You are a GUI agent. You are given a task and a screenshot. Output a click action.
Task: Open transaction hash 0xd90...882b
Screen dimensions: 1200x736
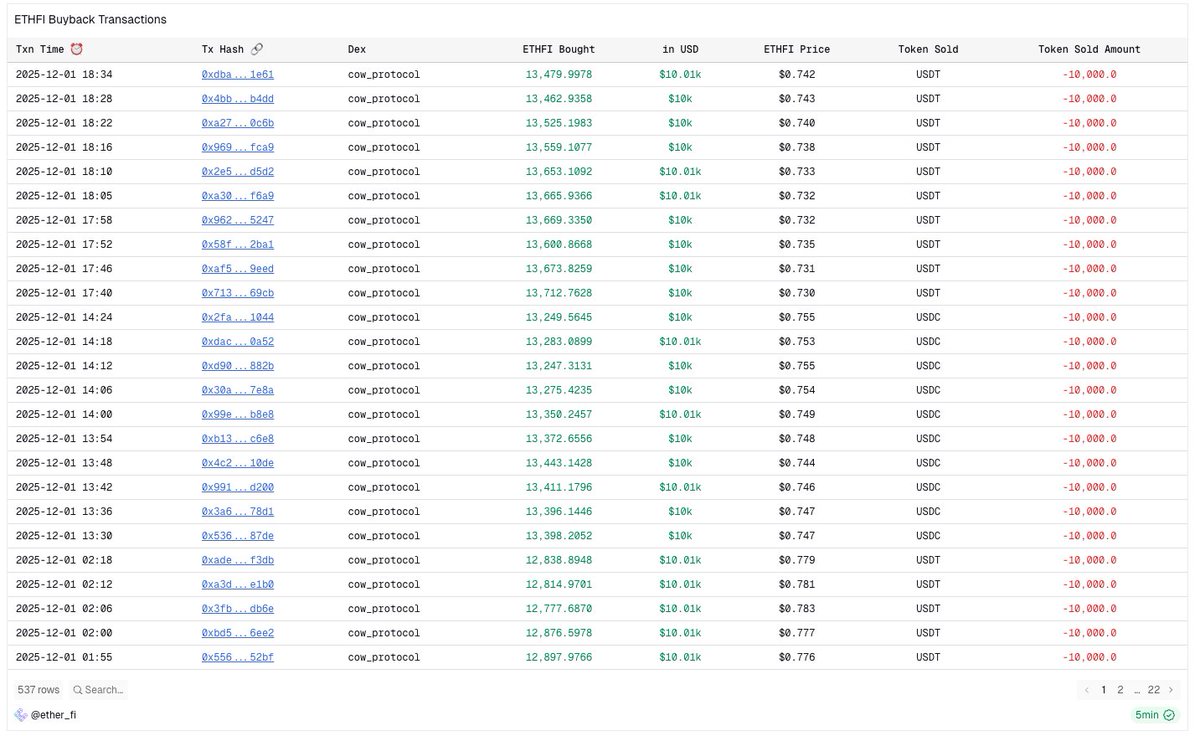[237, 365]
